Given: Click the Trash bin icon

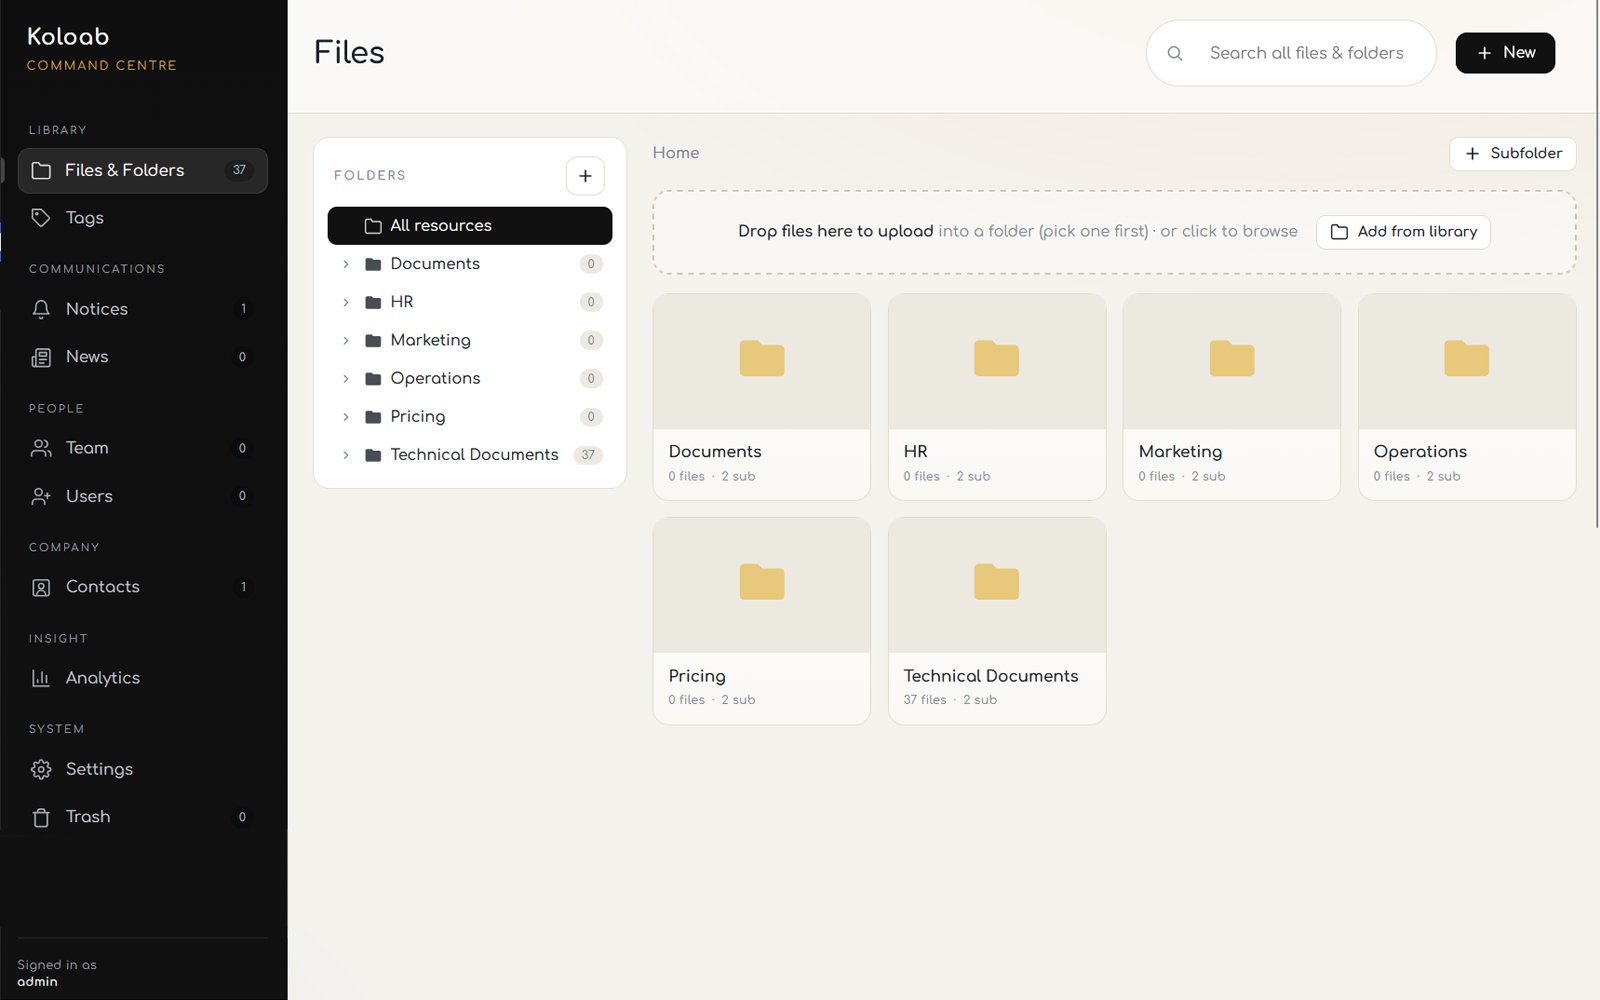Looking at the screenshot, I should [41, 817].
